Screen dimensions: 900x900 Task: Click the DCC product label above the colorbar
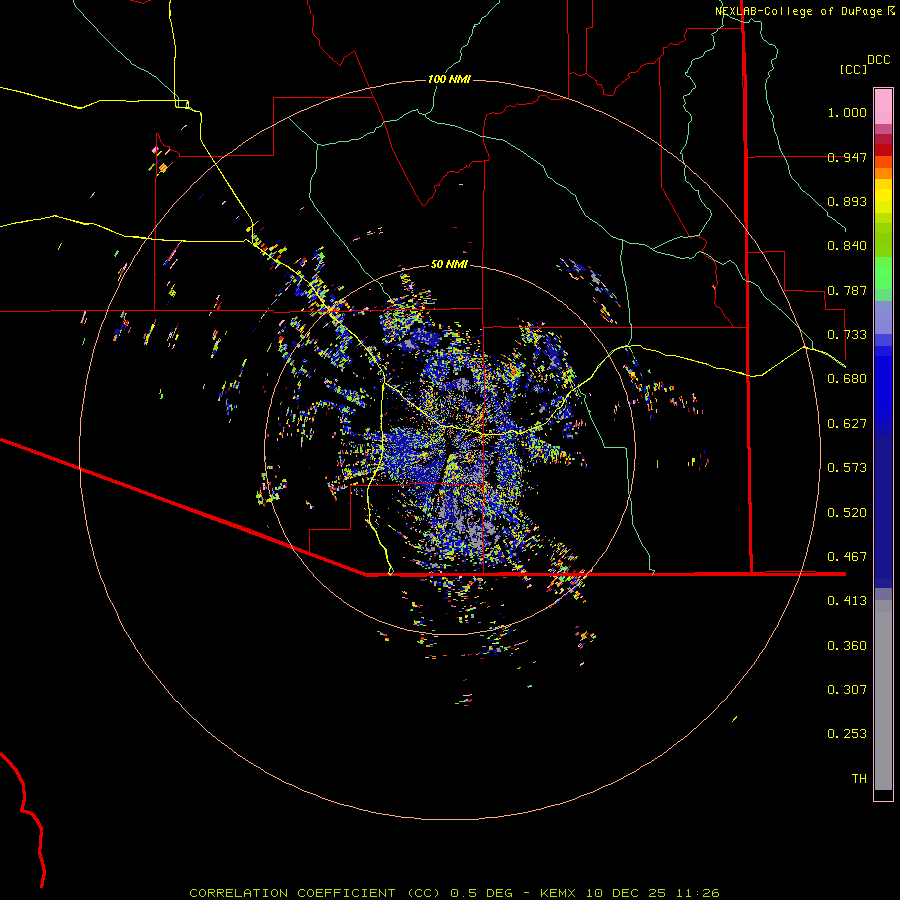pyautogui.click(x=879, y=60)
